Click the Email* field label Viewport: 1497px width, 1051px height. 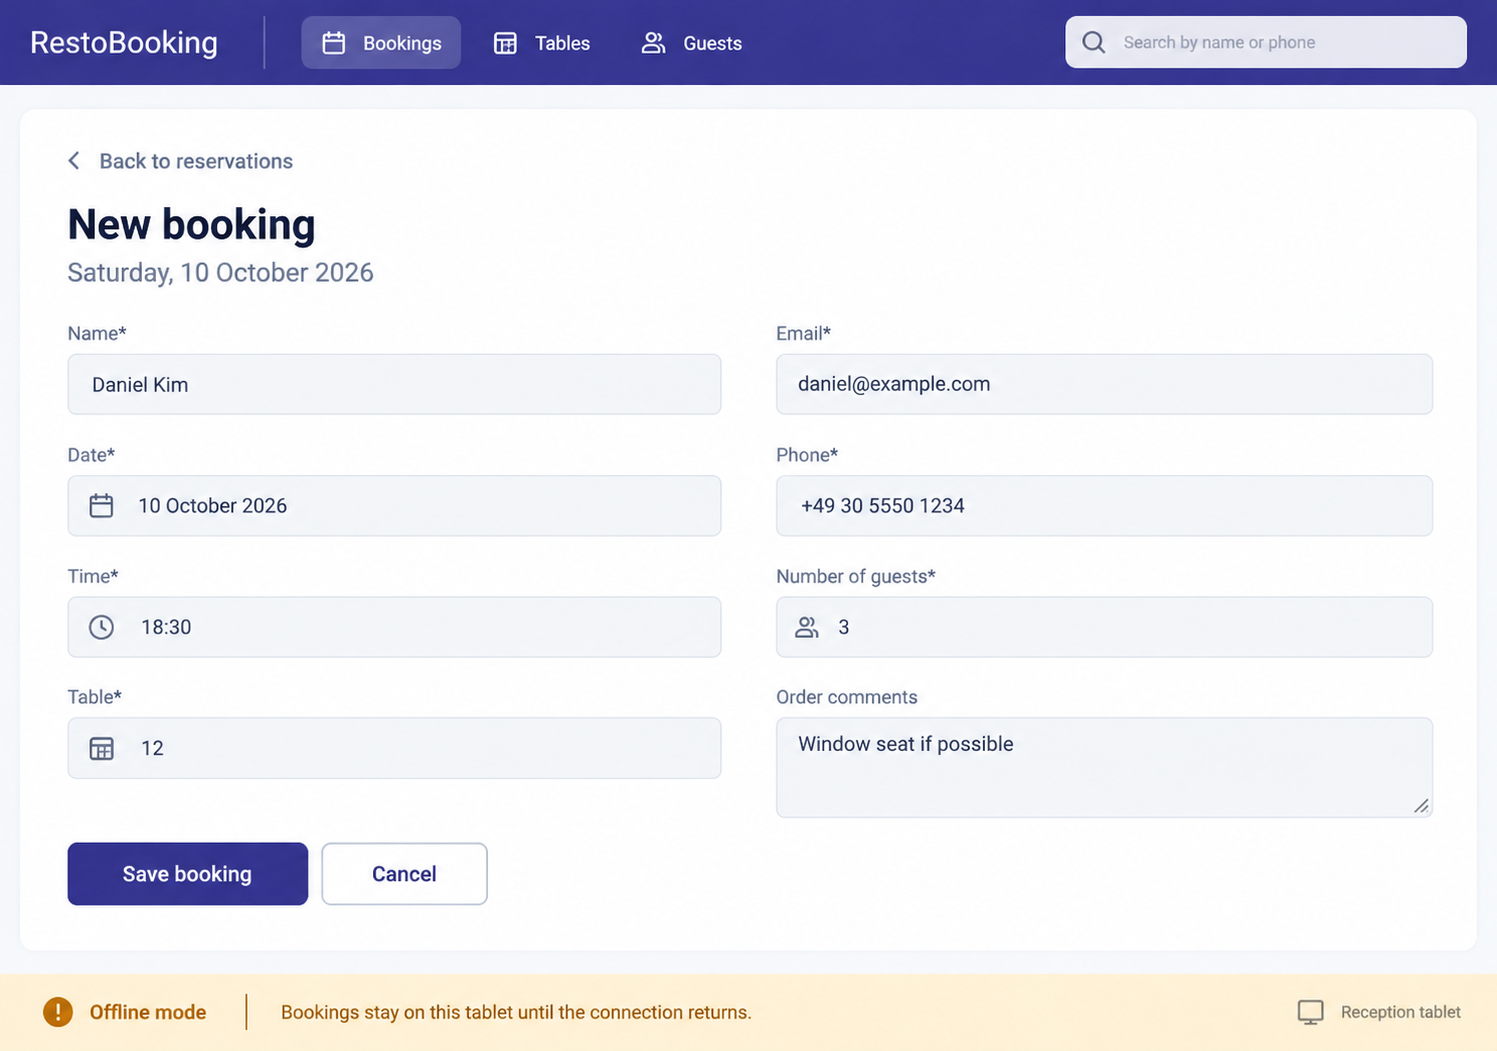[x=804, y=333]
